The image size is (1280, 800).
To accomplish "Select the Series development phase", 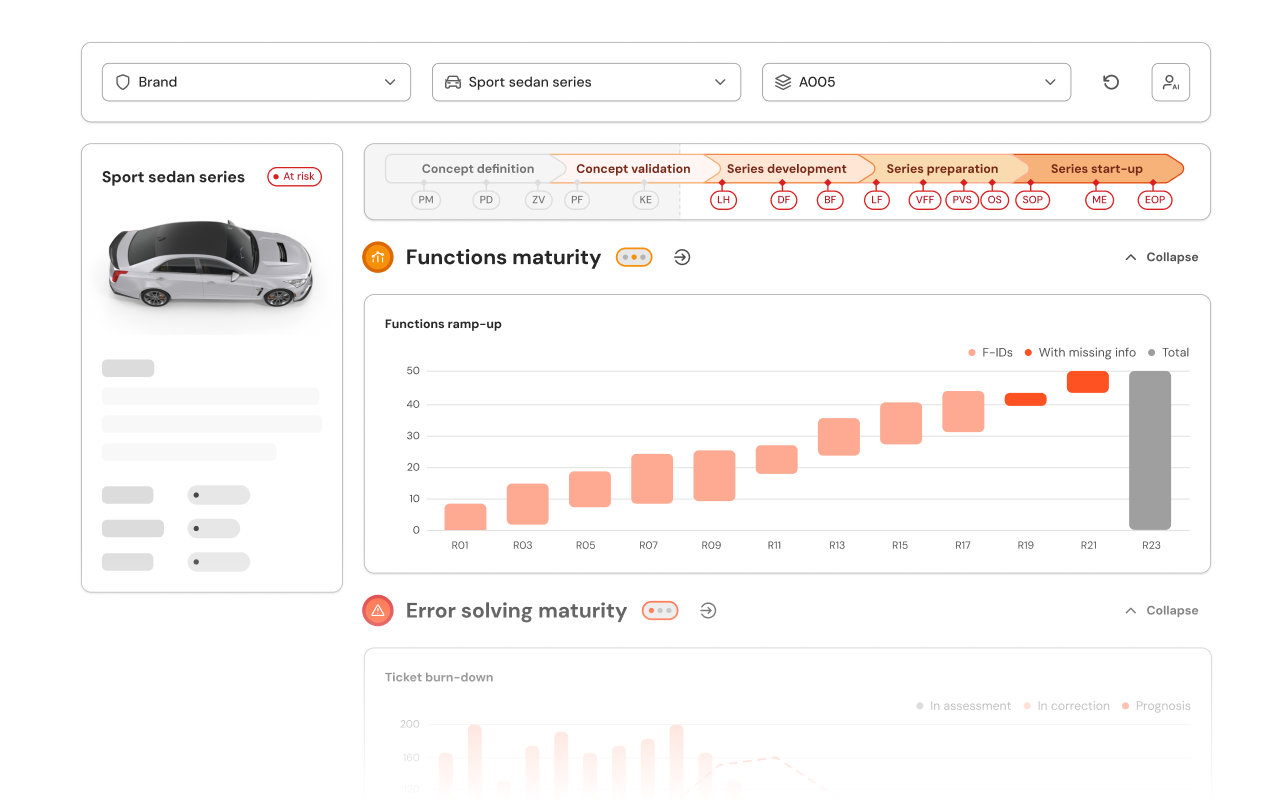I will click(x=786, y=169).
